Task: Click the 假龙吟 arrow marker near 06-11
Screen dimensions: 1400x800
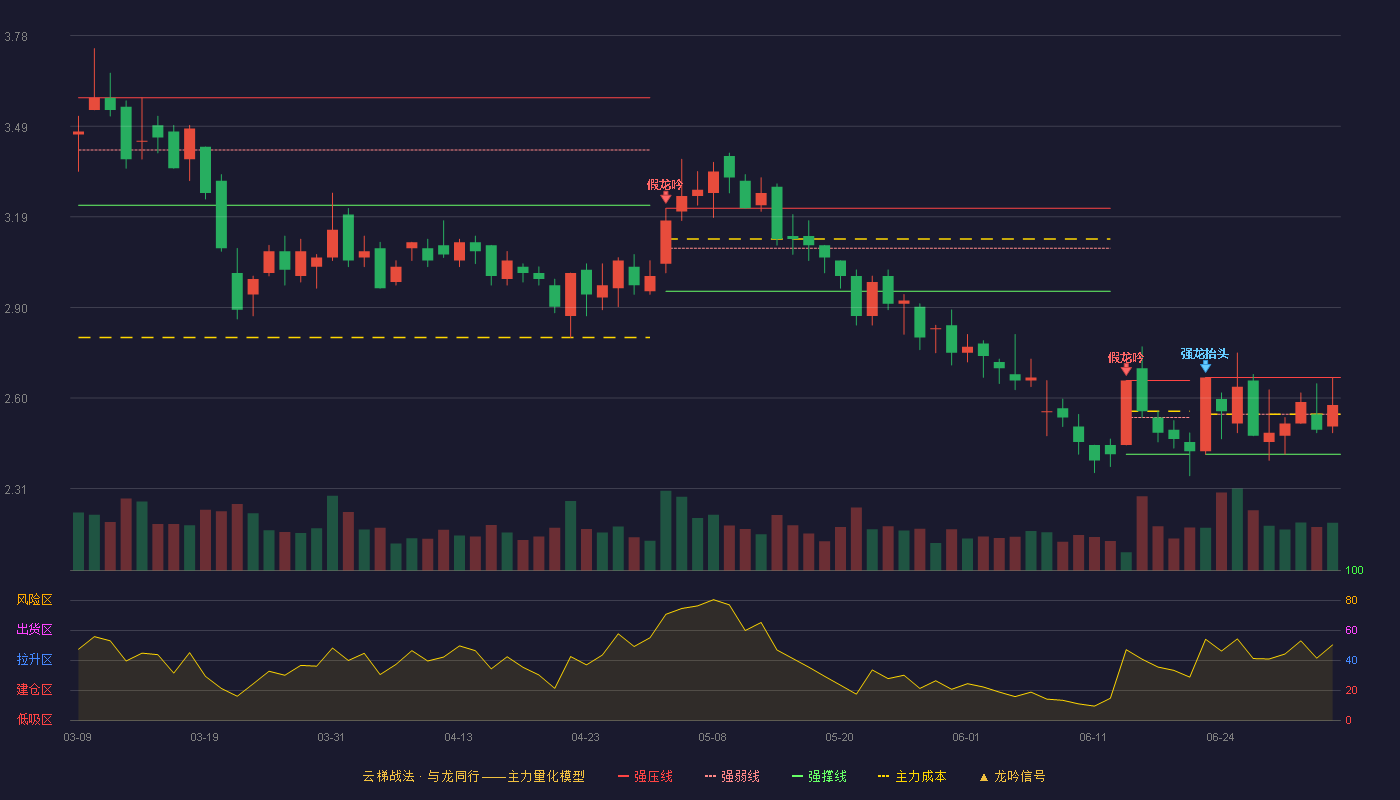Action: [x=1126, y=370]
